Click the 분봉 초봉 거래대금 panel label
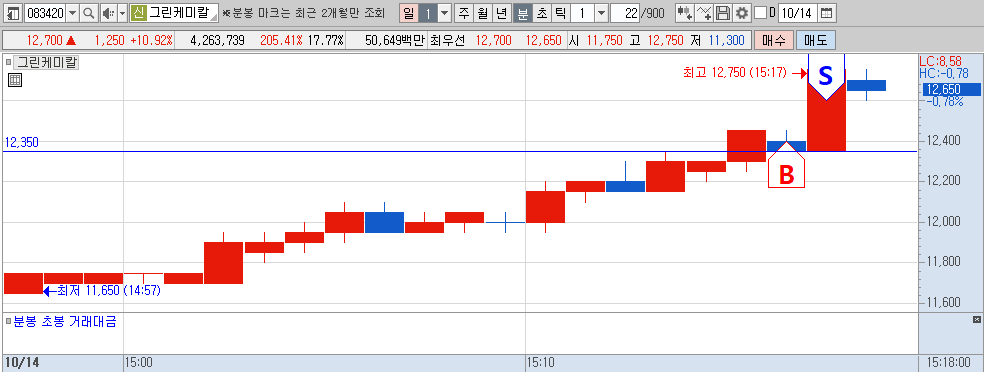The image size is (984, 372). click(65, 322)
